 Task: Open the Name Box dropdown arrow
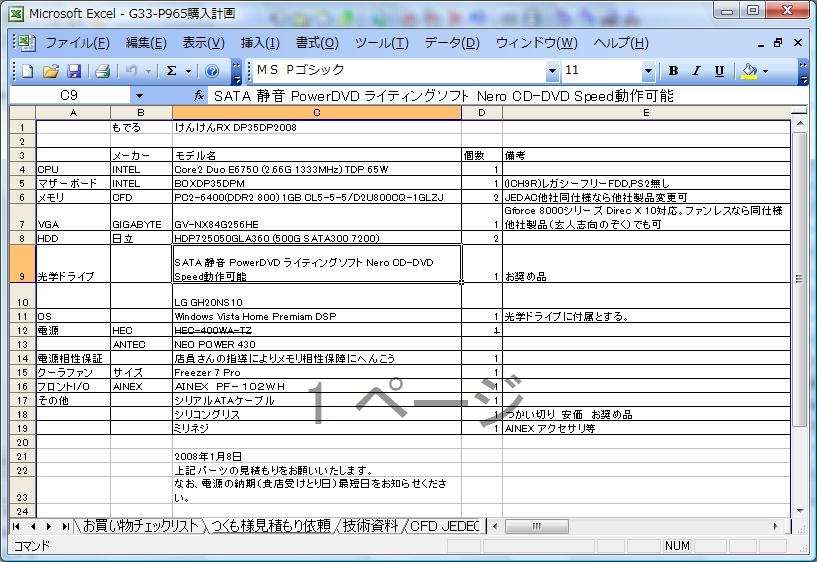(x=139, y=96)
